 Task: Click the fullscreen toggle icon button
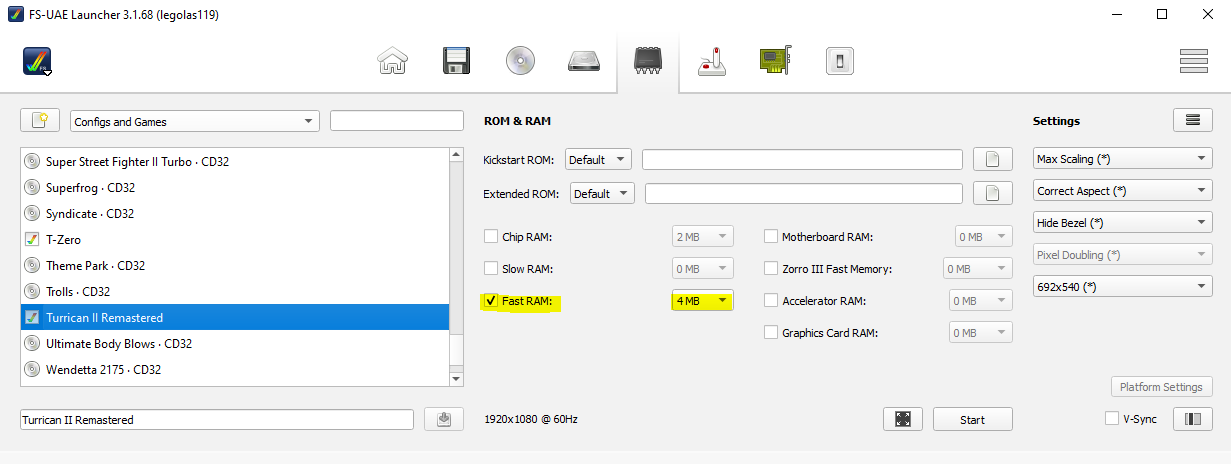click(903, 419)
